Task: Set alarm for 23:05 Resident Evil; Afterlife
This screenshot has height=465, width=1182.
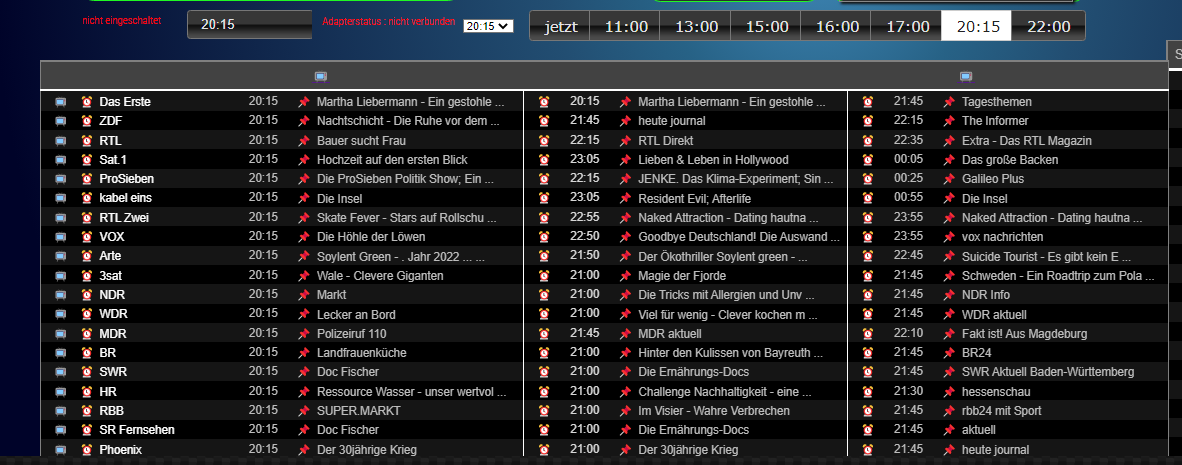Action: tap(544, 198)
